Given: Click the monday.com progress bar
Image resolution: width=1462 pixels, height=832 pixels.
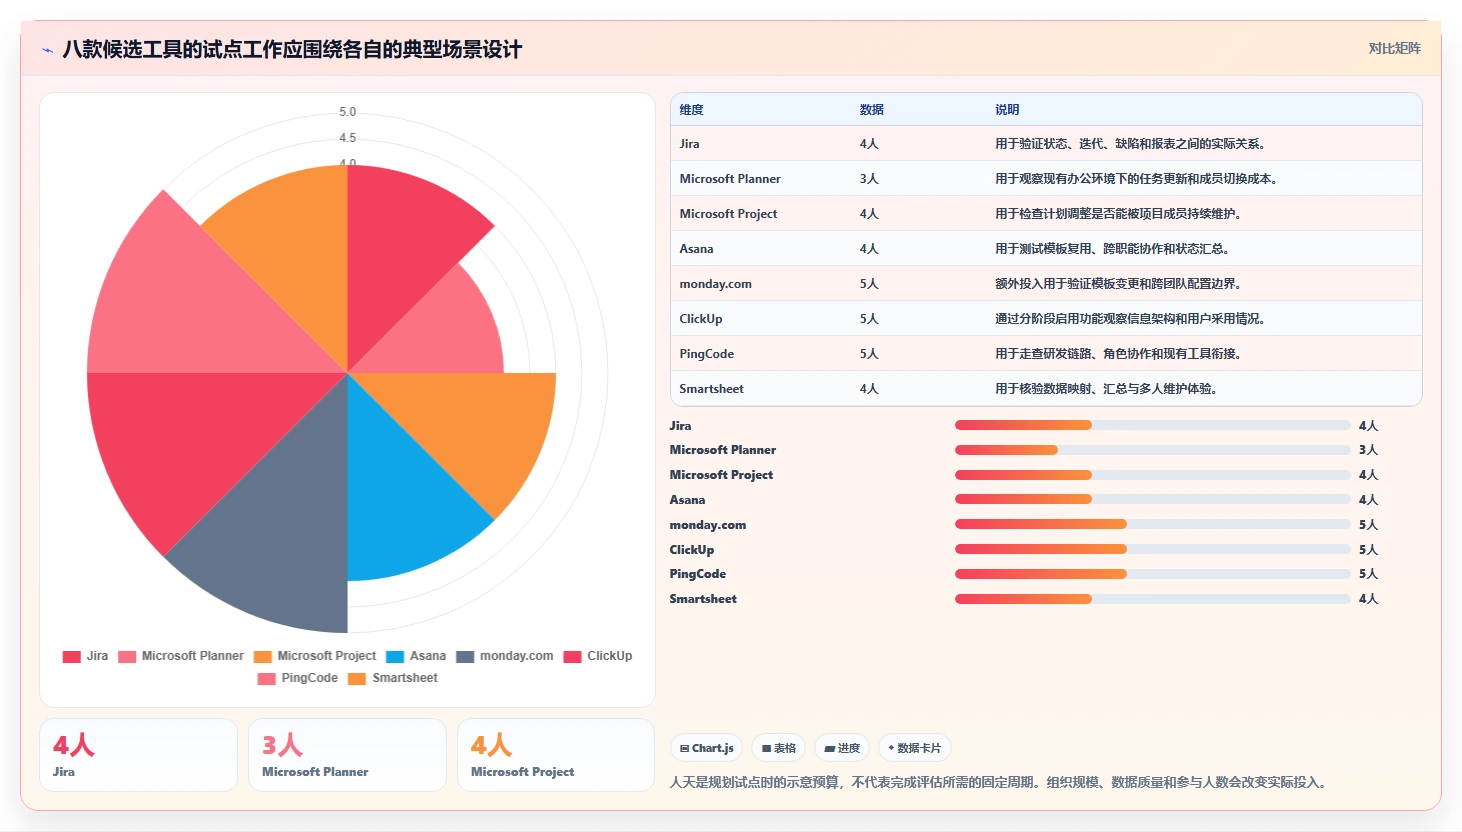Looking at the screenshot, I should 1152,524.
